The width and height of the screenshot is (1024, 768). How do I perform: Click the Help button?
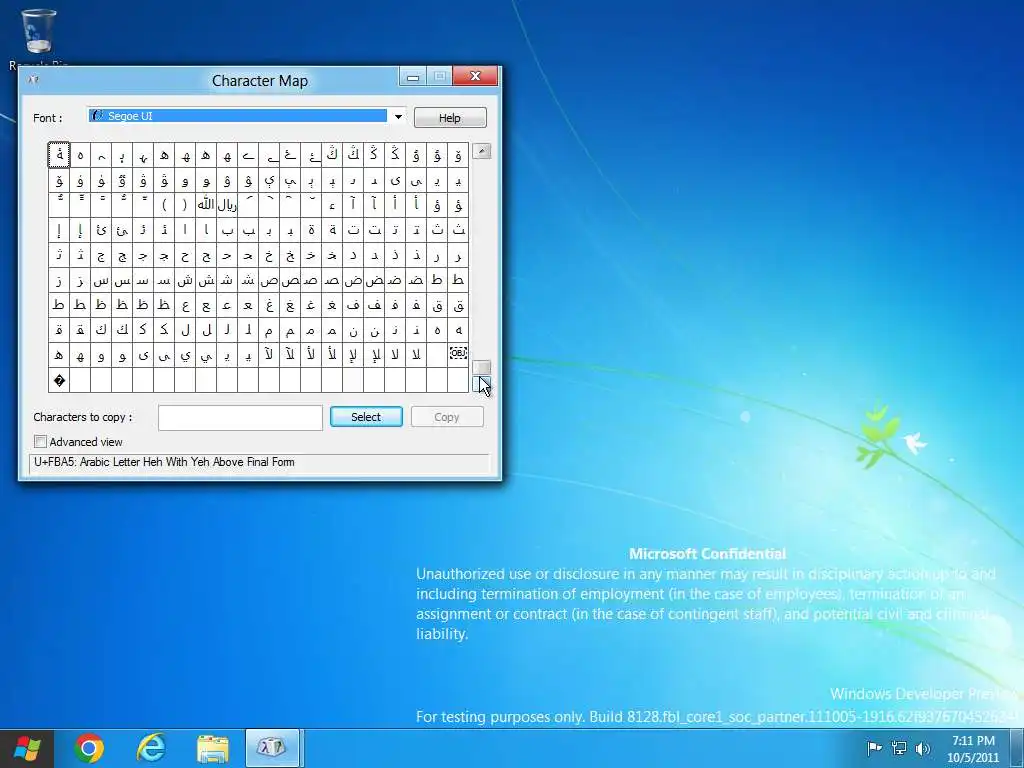tap(450, 118)
